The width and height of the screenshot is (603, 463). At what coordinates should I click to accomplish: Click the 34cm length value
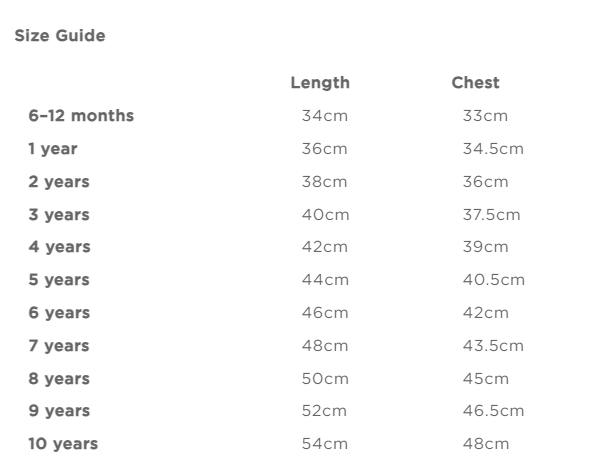tap(325, 116)
